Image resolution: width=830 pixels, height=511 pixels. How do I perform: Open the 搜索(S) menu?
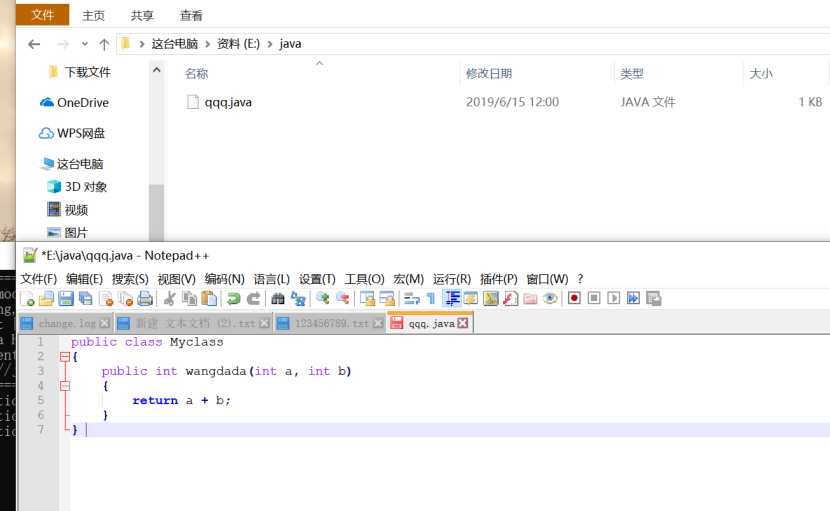pos(130,279)
